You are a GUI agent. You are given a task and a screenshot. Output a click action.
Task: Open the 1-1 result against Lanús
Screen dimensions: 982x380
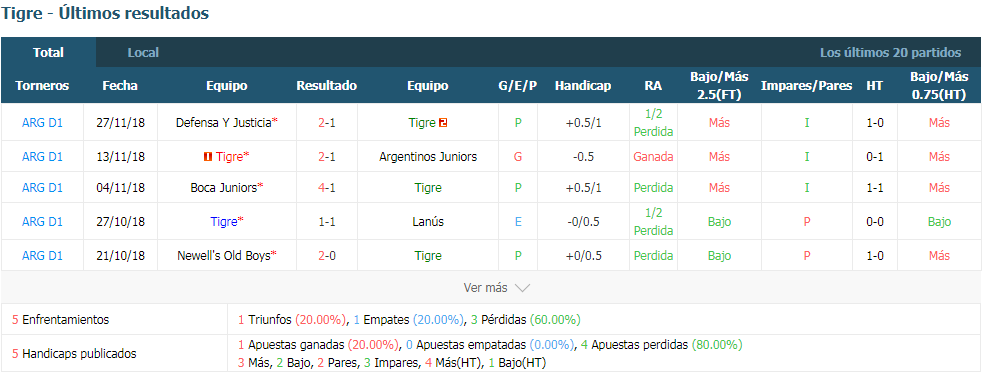(326, 222)
